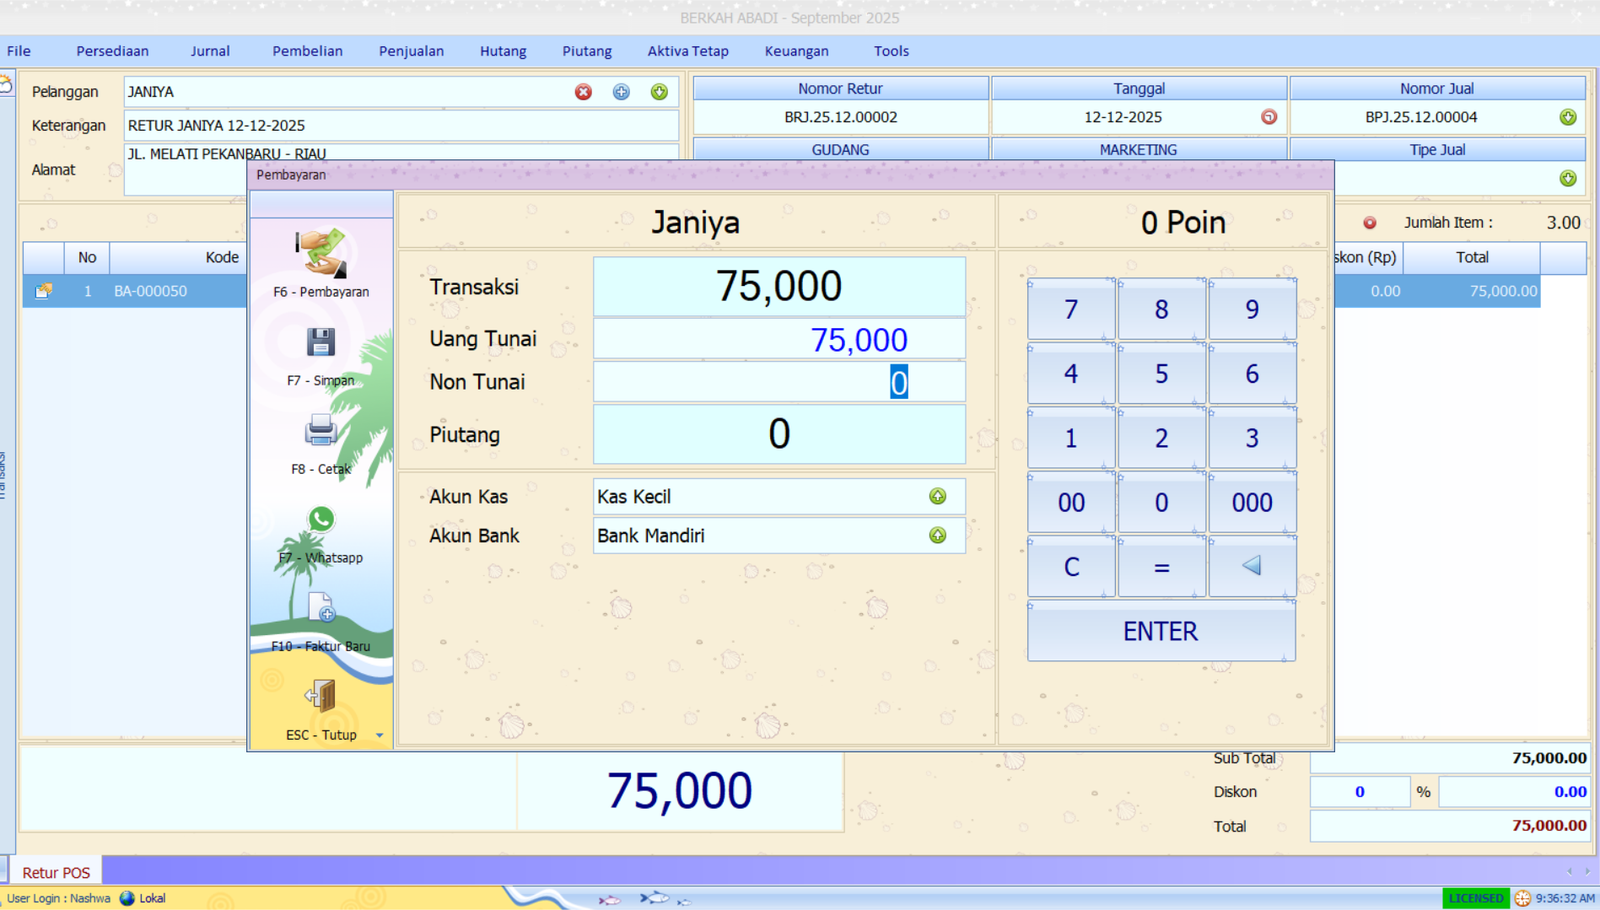The image size is (1600, 910).
Task: Open the Penjualan menu
Action: [411, 50]
